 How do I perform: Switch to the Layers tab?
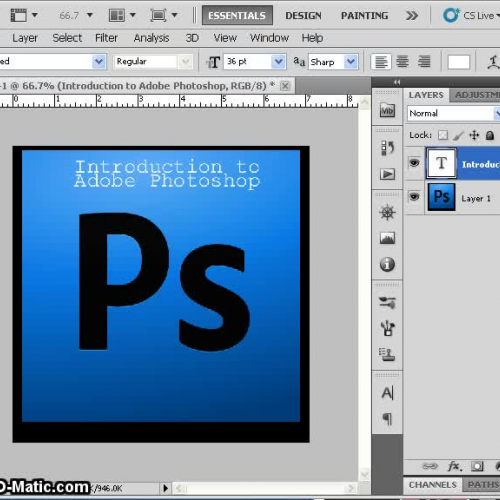tap(426, 95)
